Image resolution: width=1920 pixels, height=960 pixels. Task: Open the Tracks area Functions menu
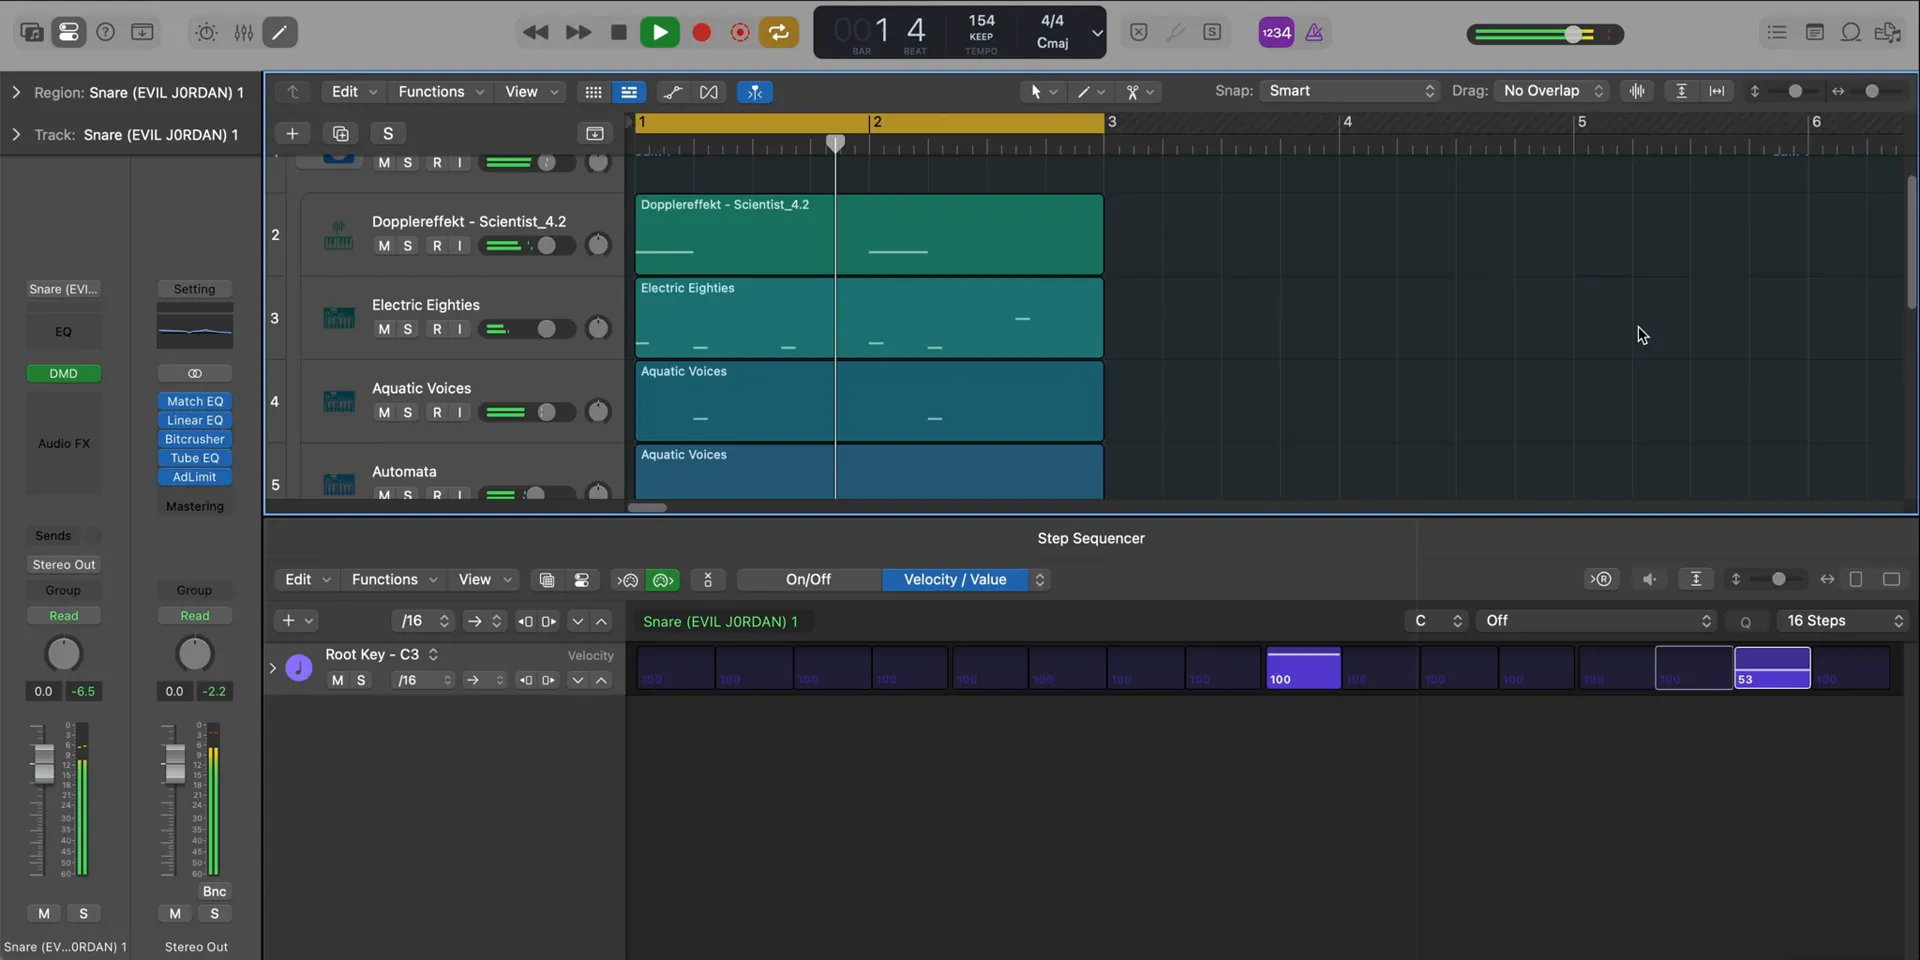[440, 91]
